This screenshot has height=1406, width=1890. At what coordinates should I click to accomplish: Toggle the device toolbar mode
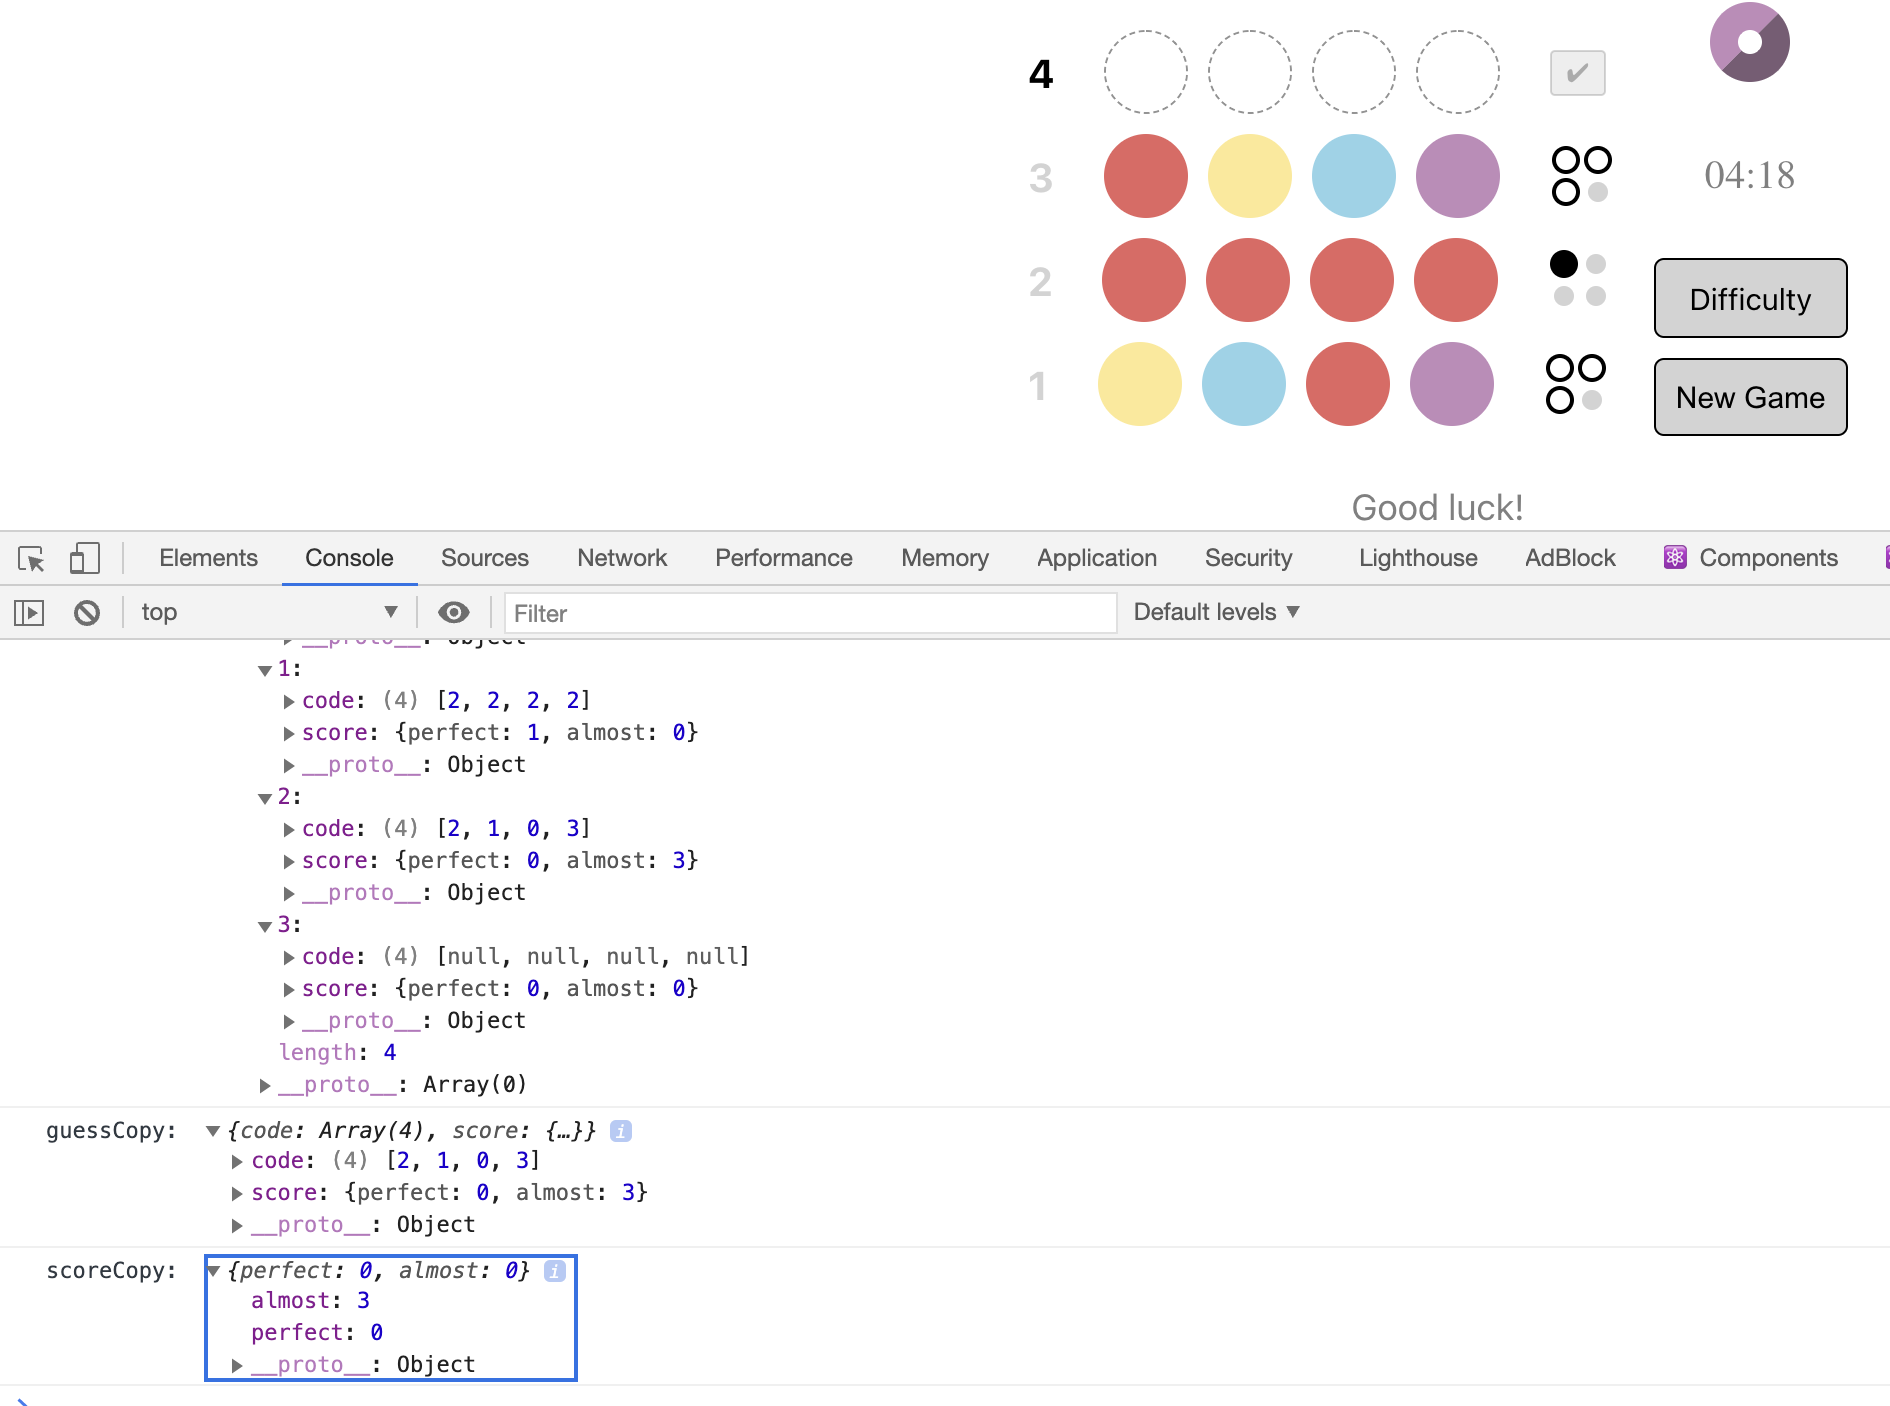[x=84, y=558]
